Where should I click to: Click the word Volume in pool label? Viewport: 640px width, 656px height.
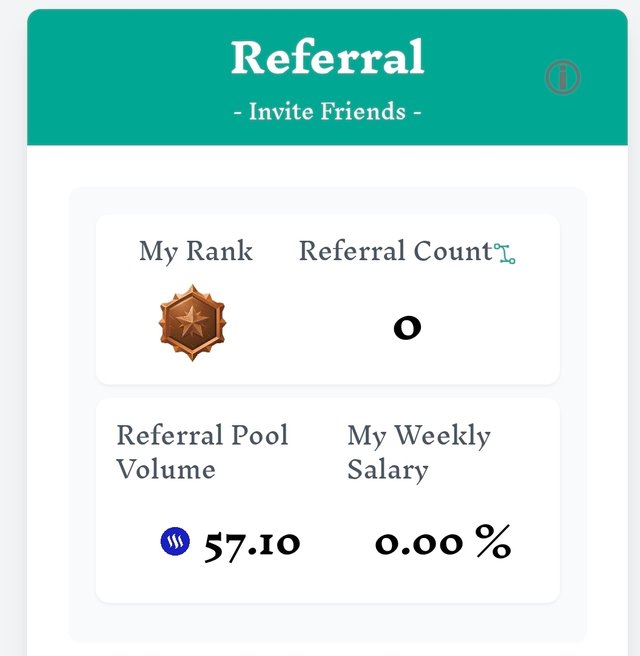coord(166,469)
